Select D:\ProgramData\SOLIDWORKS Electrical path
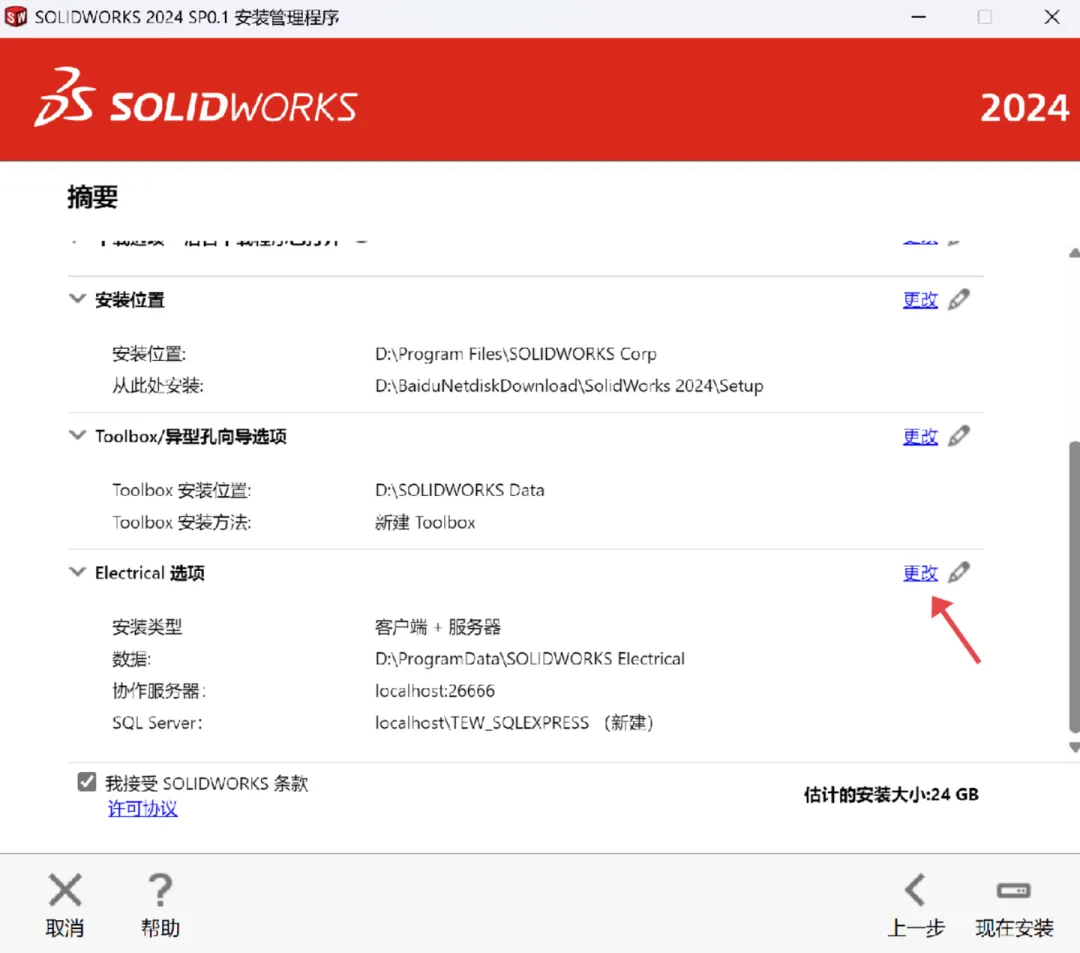This screenshot has width=1080, height=953. click(x=530, y=659)
